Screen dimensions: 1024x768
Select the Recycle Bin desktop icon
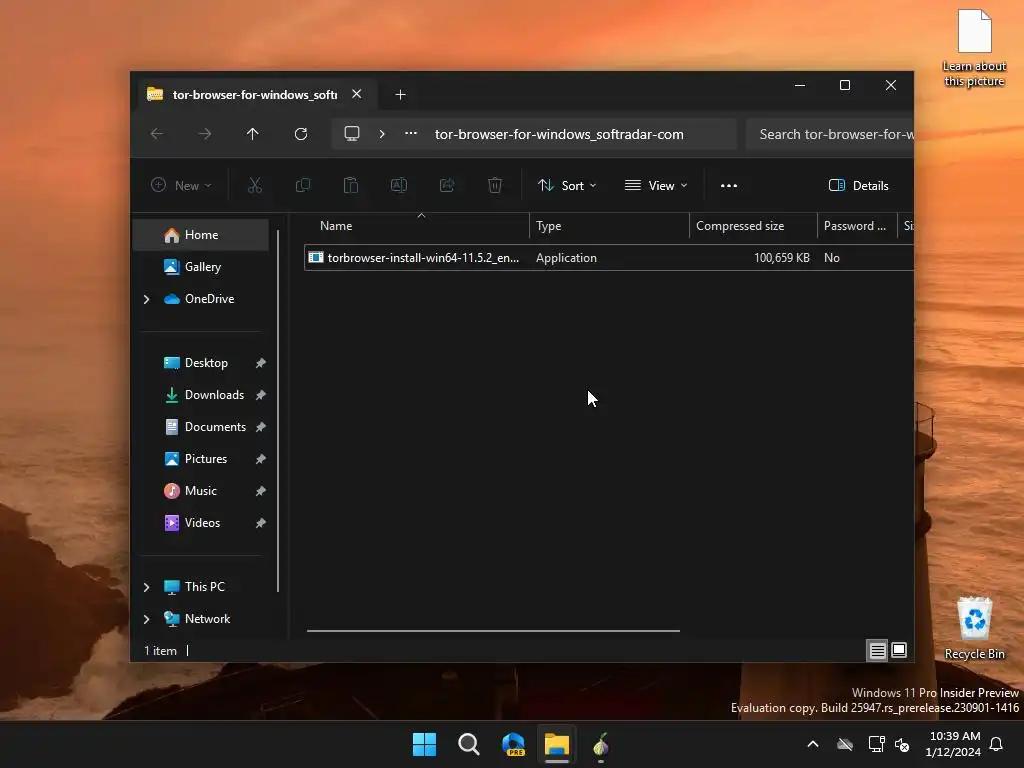[975, 628]
